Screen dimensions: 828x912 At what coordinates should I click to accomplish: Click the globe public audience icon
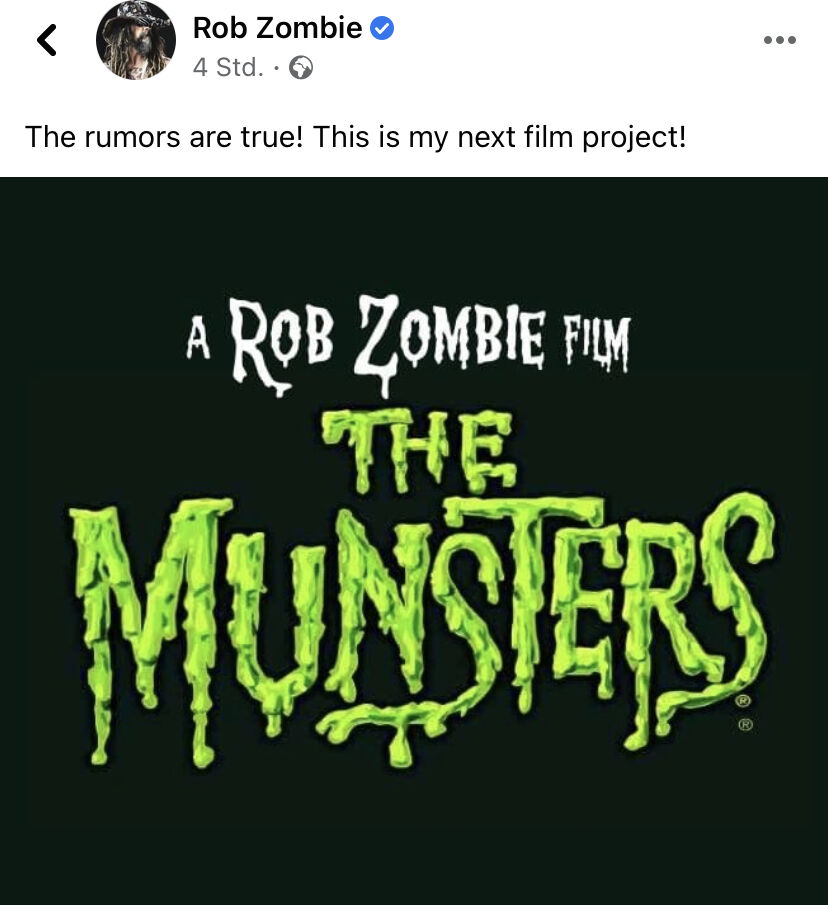coord(301,68)
